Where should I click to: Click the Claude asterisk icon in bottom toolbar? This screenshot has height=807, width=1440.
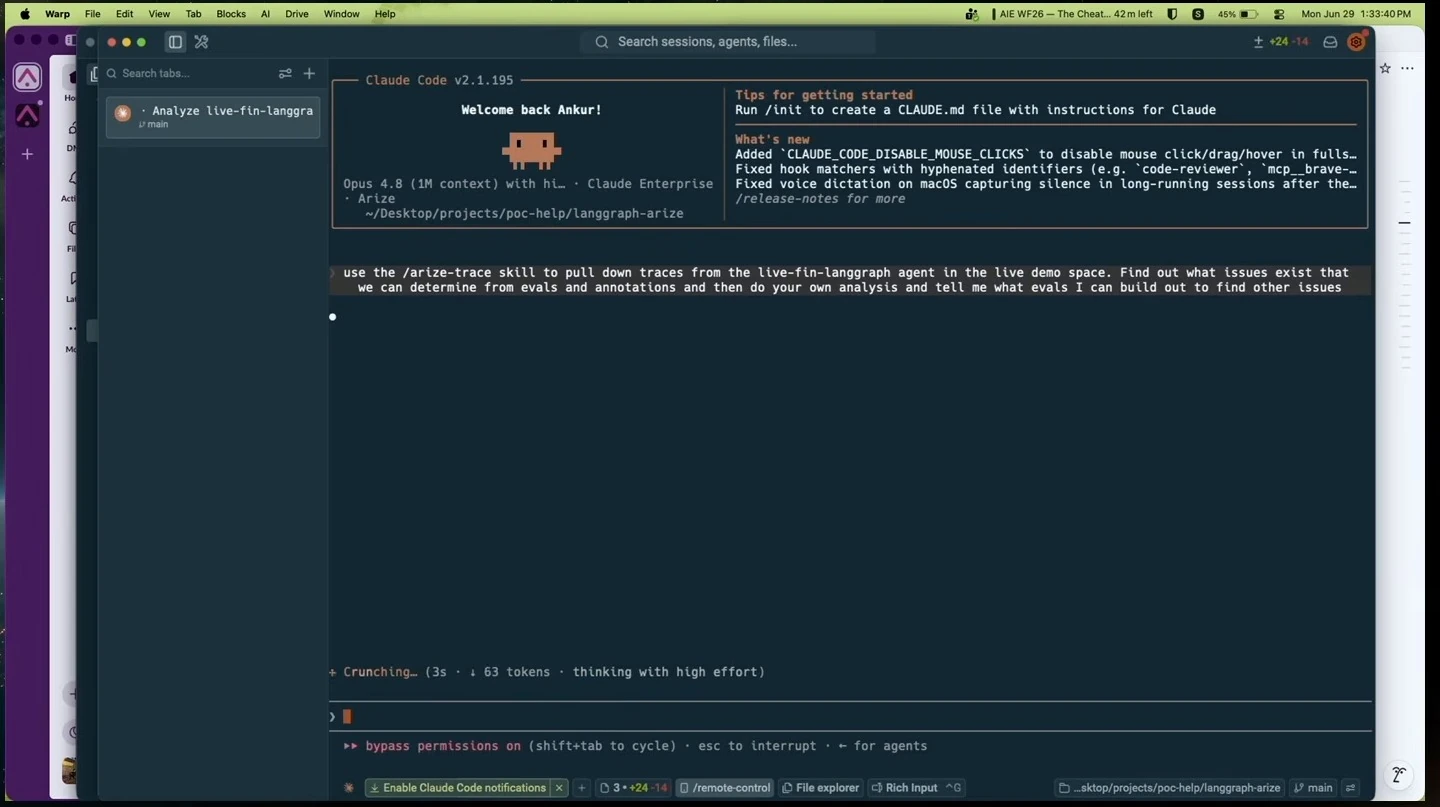pyautogui.click(x=349, y=788)
